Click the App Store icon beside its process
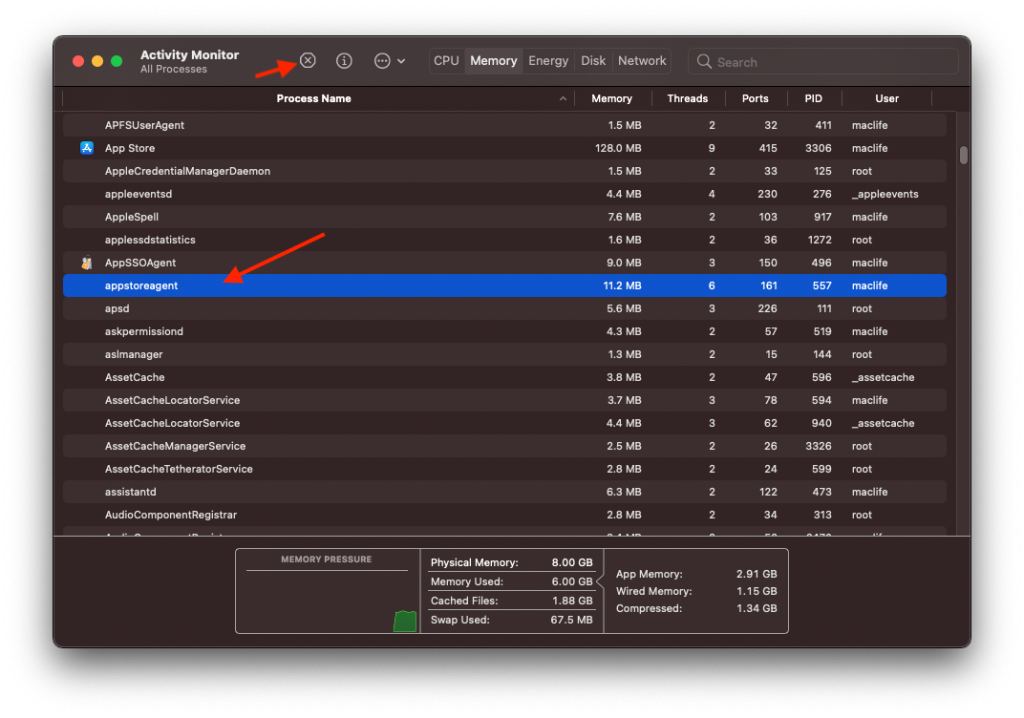1024x718 pixels. (84, 148)
